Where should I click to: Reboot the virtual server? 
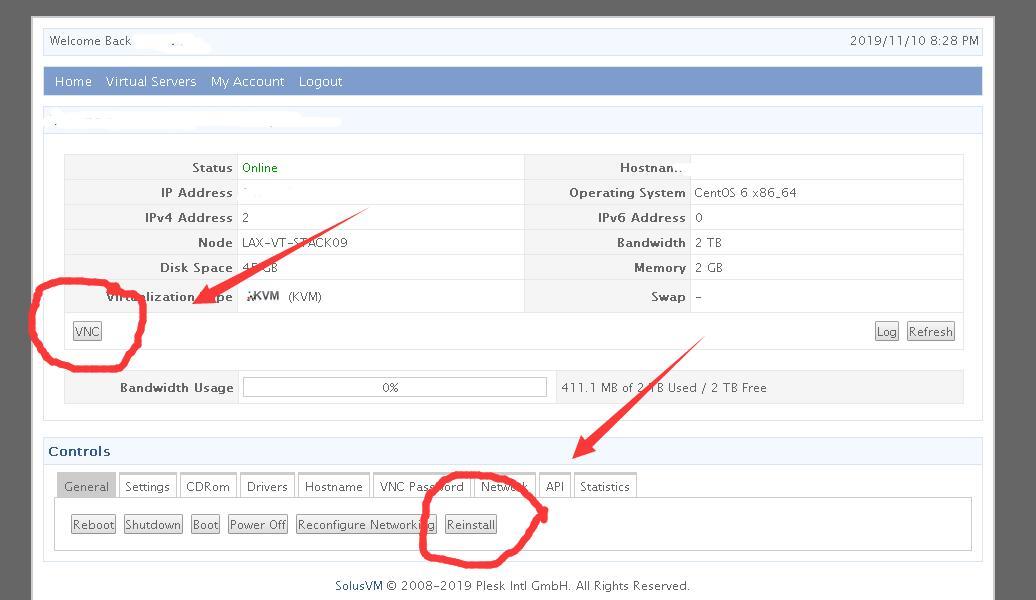[93, 524]
